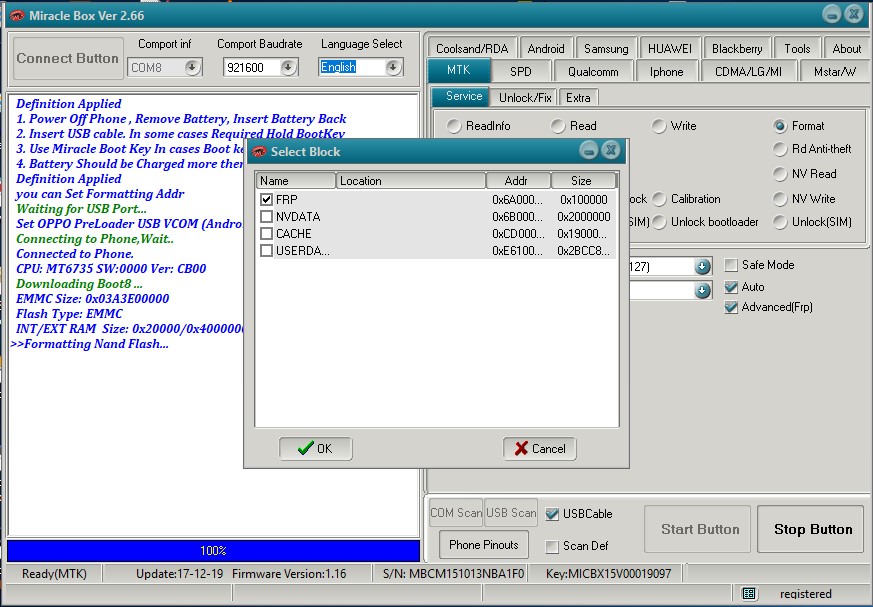Minimize the Miracle Box main window
Screen dimensions: 873x607
pyautogui.click(x=831, y=14)
